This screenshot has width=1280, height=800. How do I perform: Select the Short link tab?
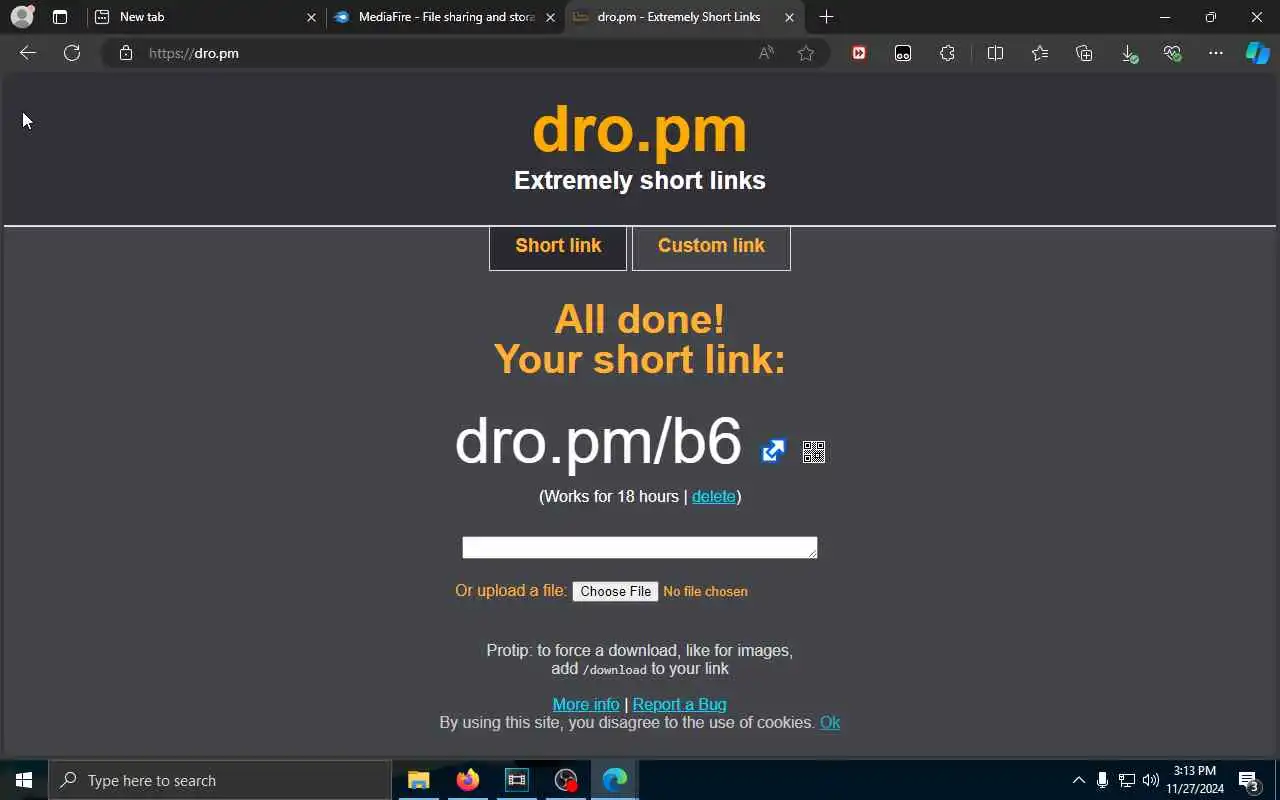coord(558,247)
